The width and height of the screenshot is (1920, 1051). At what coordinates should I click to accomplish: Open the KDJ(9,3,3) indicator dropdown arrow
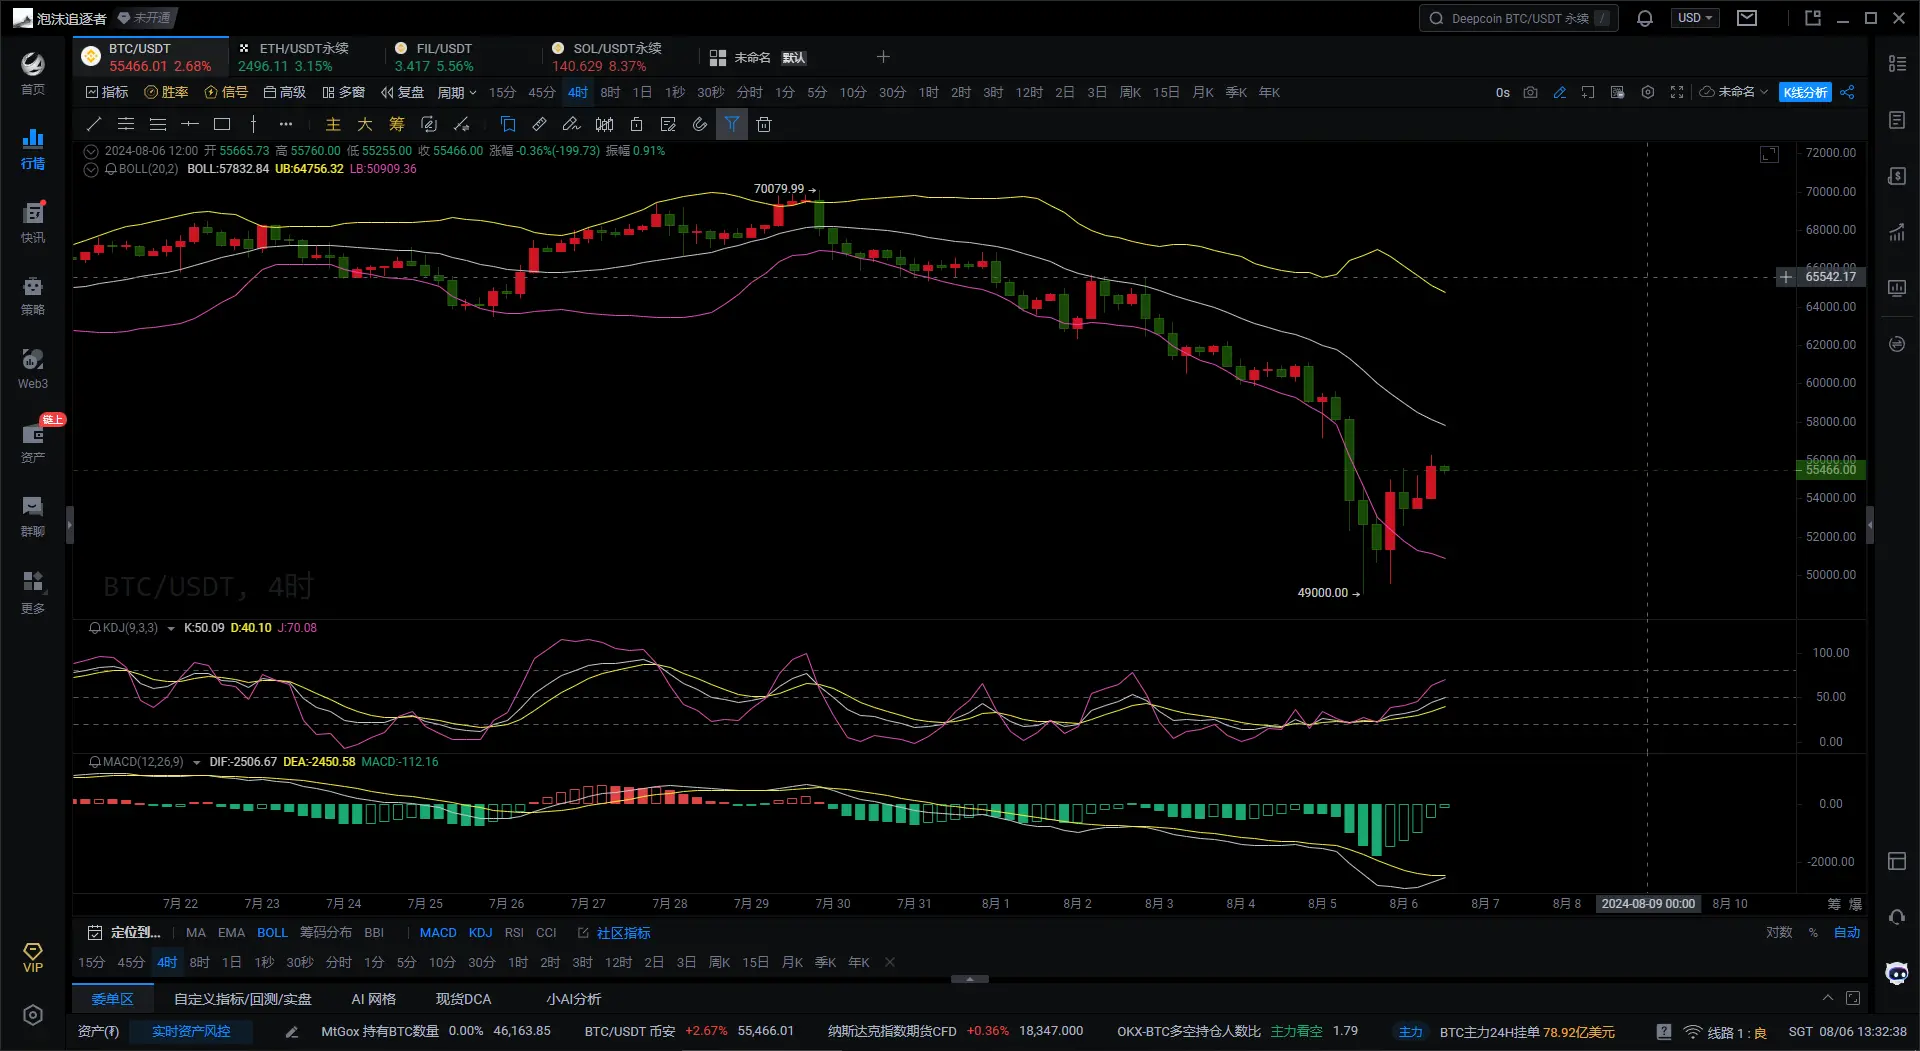point(171,628)
